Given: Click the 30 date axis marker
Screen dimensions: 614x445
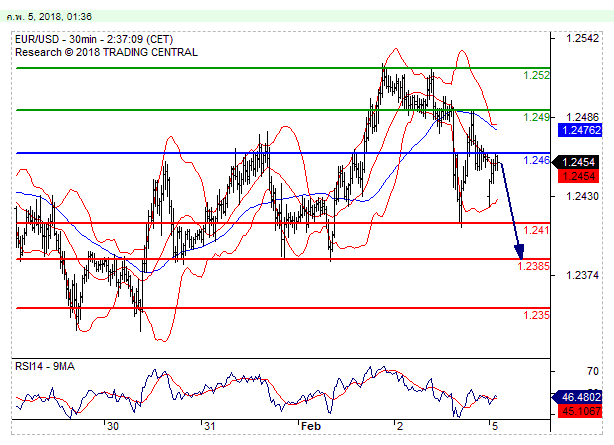Looking at the screenshot, I should (113, 426).
